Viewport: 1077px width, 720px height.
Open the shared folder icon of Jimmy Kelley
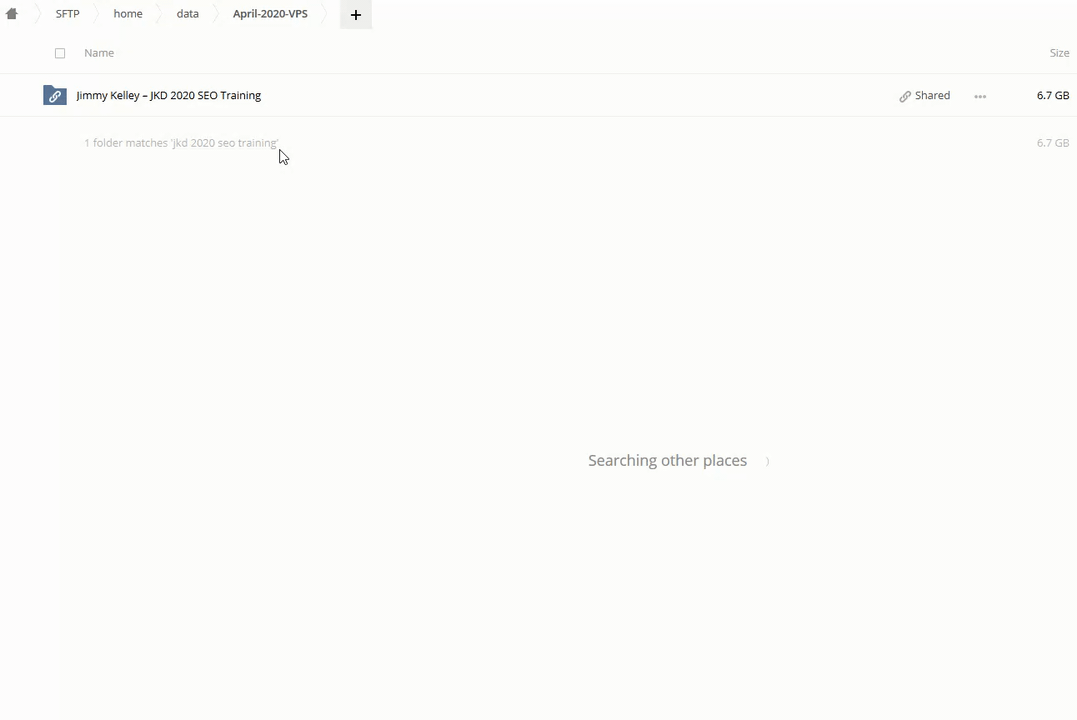(55, 95)
